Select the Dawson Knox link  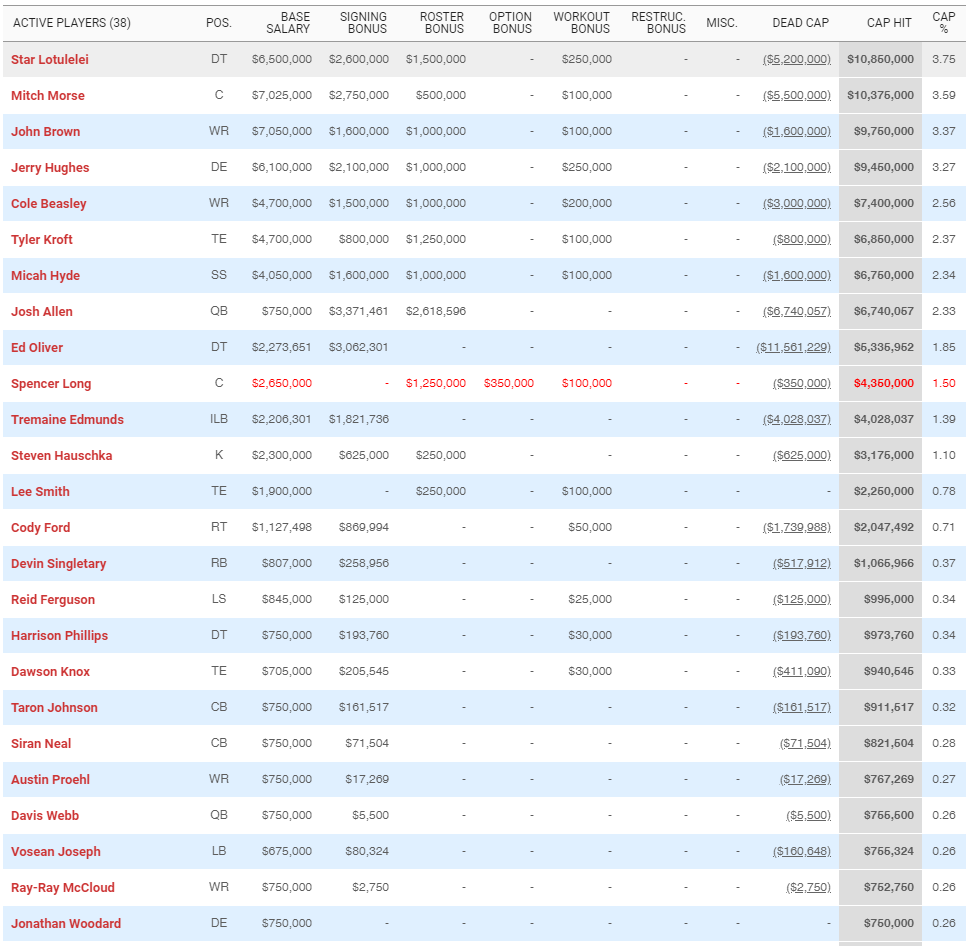(x=51, y=672)
